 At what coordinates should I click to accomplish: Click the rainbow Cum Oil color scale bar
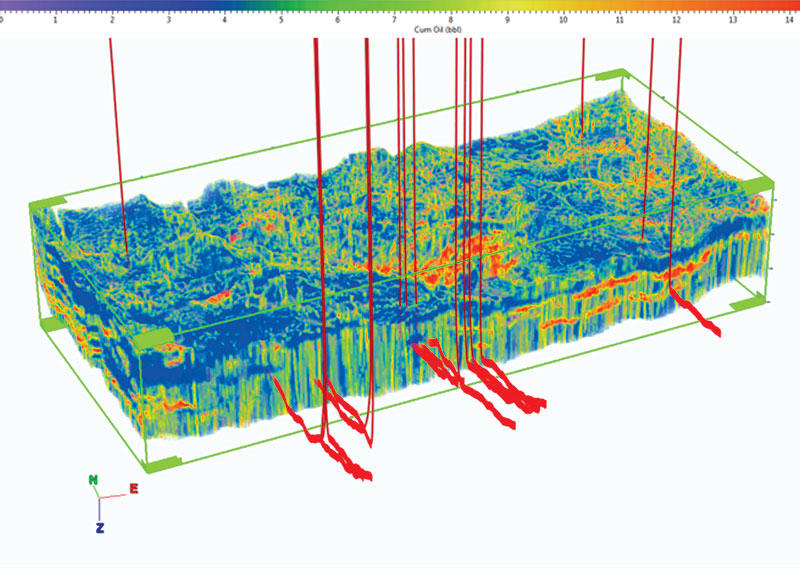click(400, 6)
